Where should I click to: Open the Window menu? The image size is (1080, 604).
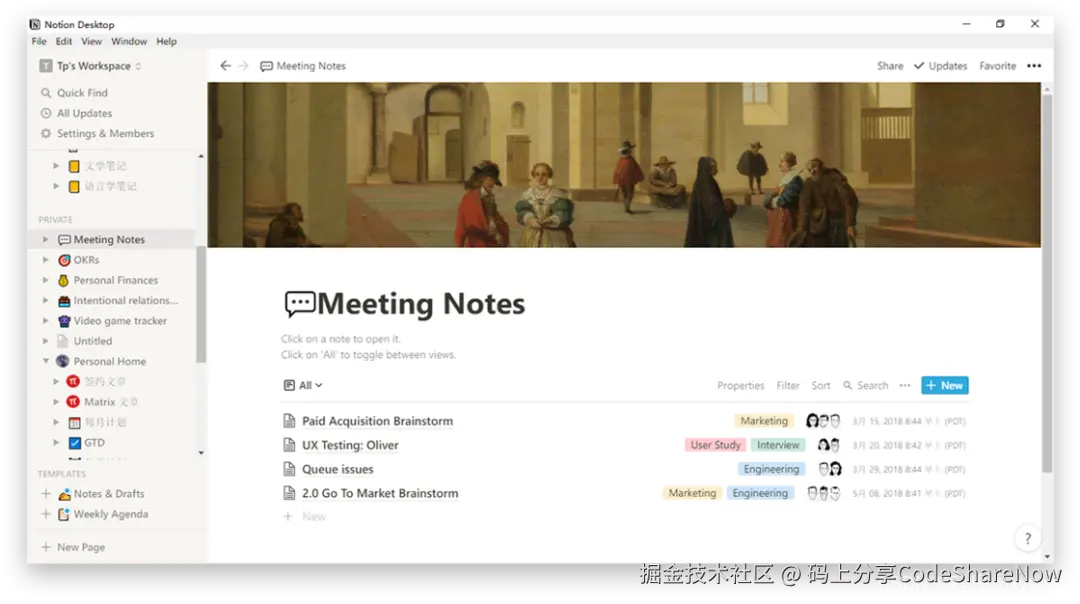point(129,41)
